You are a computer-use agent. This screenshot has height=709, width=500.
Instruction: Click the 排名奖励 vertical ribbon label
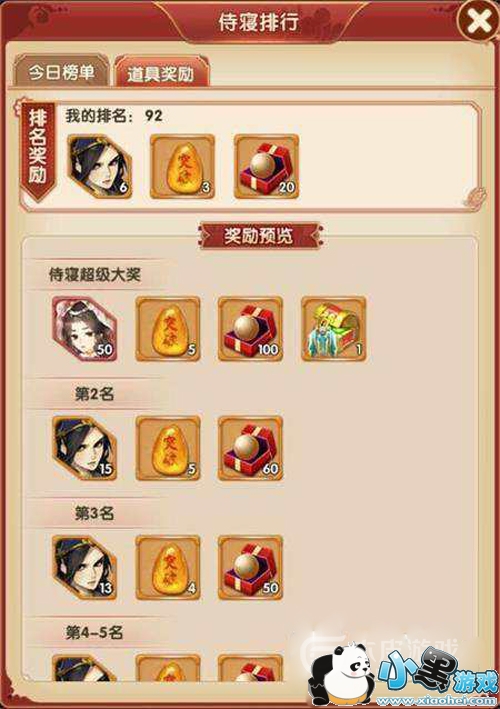(38, 151)
